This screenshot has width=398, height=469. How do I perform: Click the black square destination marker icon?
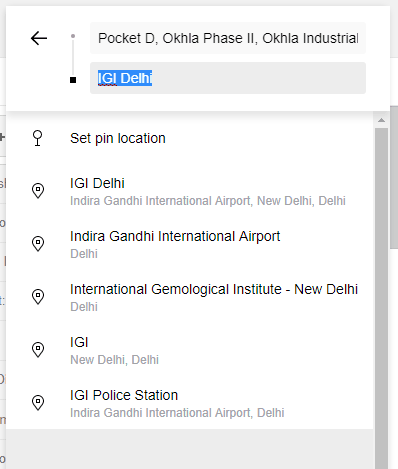[x=73, y=80]
